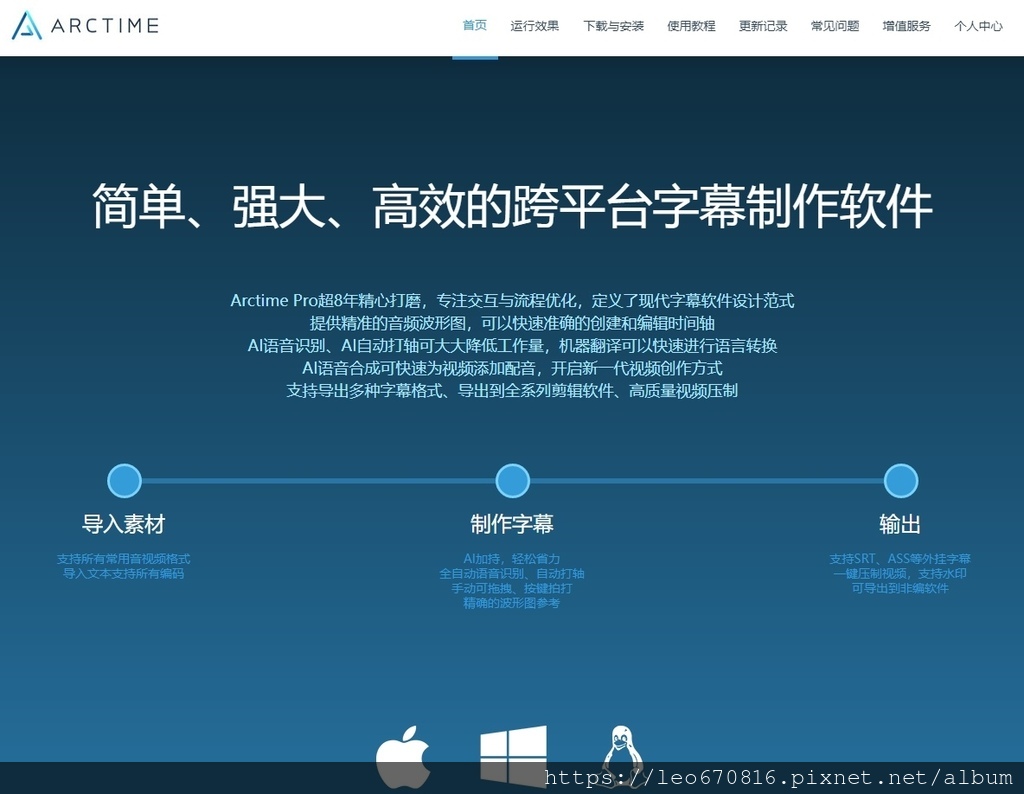Viewport: 1024px width, 794px height.
Task: Click the 输出 step circle
Action: click(x=901, y=481)
